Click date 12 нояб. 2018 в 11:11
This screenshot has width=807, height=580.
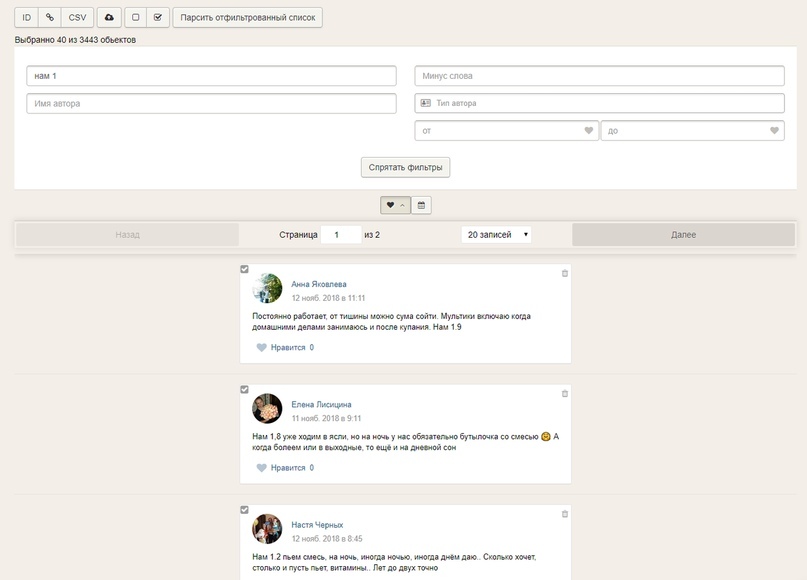tap(328, 298)
